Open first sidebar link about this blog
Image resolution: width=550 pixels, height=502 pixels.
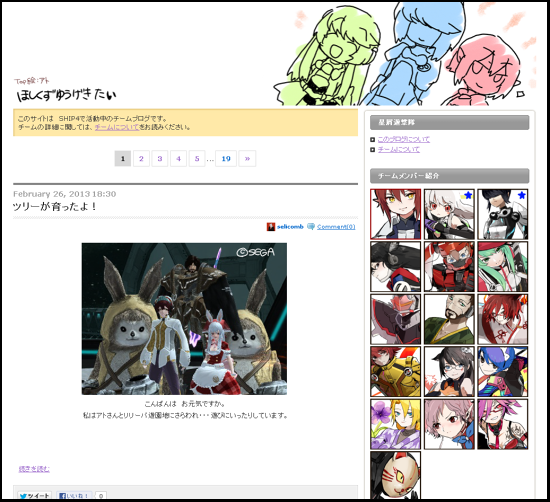[404, 139]
